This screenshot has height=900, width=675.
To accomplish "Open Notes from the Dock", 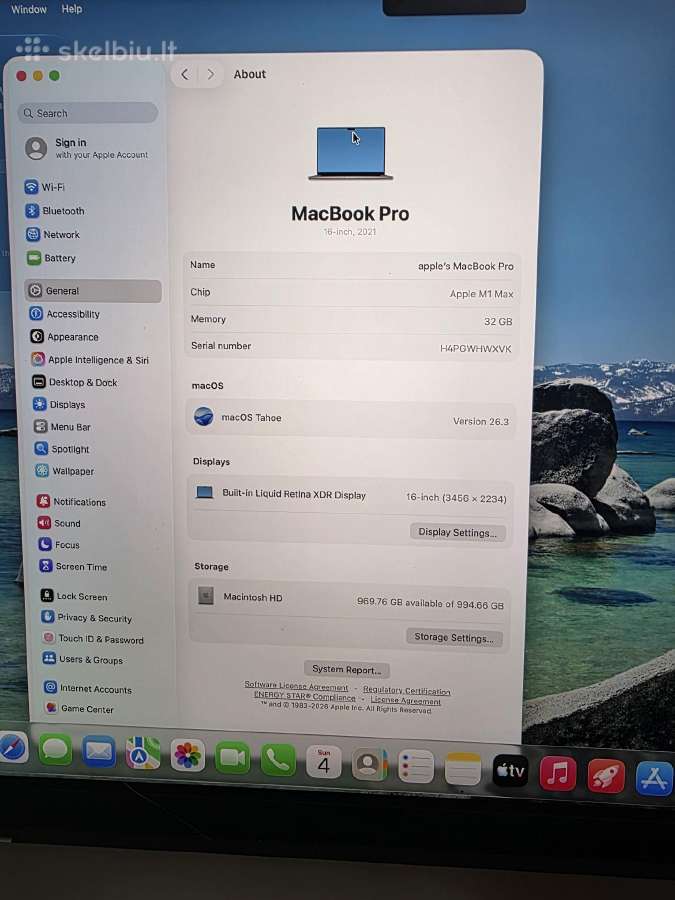I will pyautogui.click(x=463, y=769).
